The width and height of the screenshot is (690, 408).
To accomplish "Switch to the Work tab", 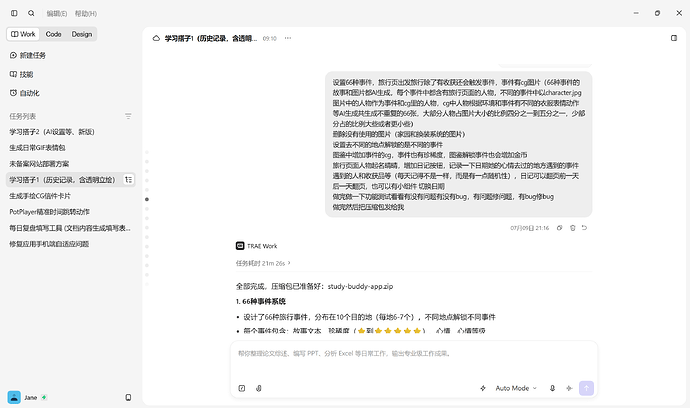I will point(23,34).
